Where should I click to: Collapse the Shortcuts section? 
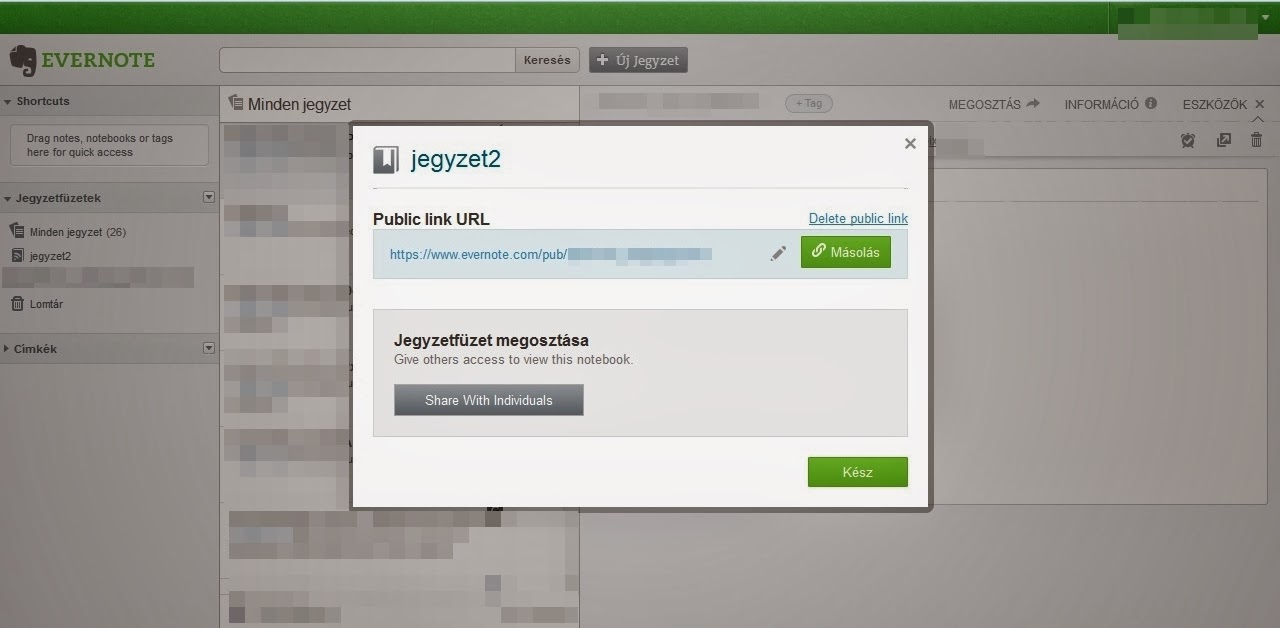pyautogui.click(x=8, y=101)
